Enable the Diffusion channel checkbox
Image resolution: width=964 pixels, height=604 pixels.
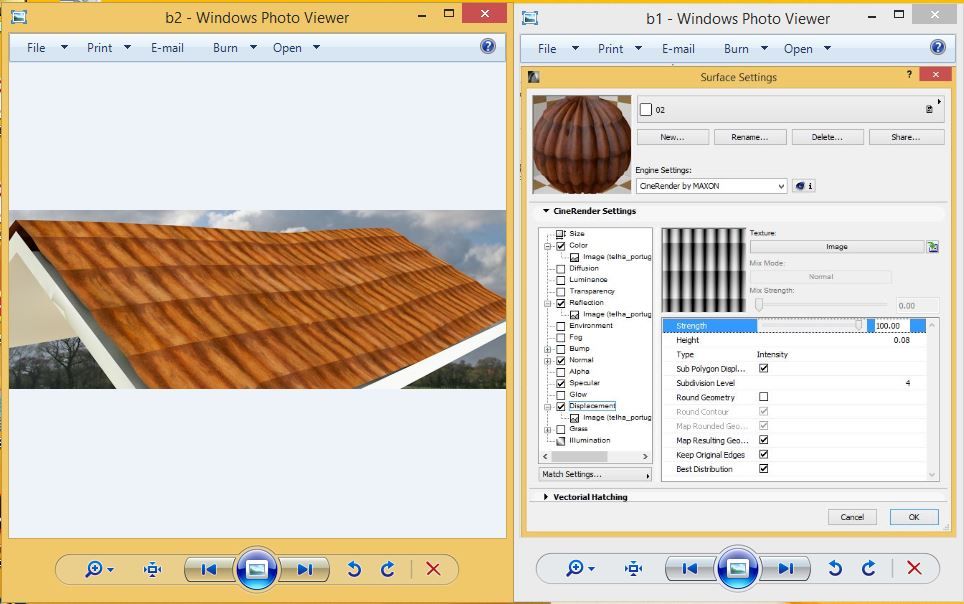coord(560,269)
